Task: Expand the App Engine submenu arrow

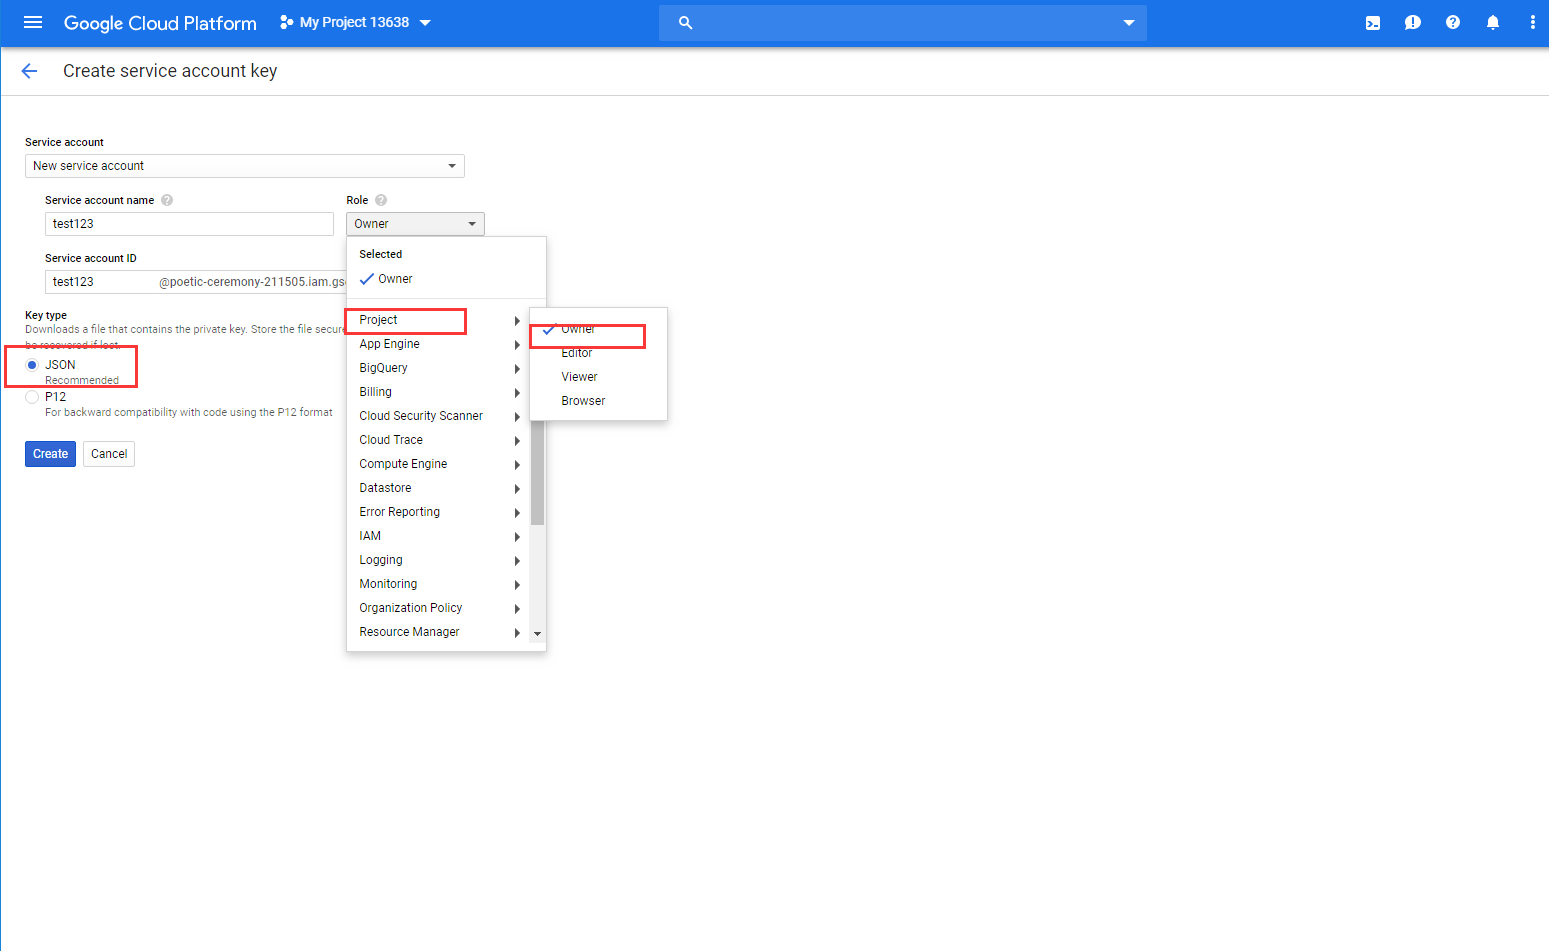Action: click(x=517, y=345)
